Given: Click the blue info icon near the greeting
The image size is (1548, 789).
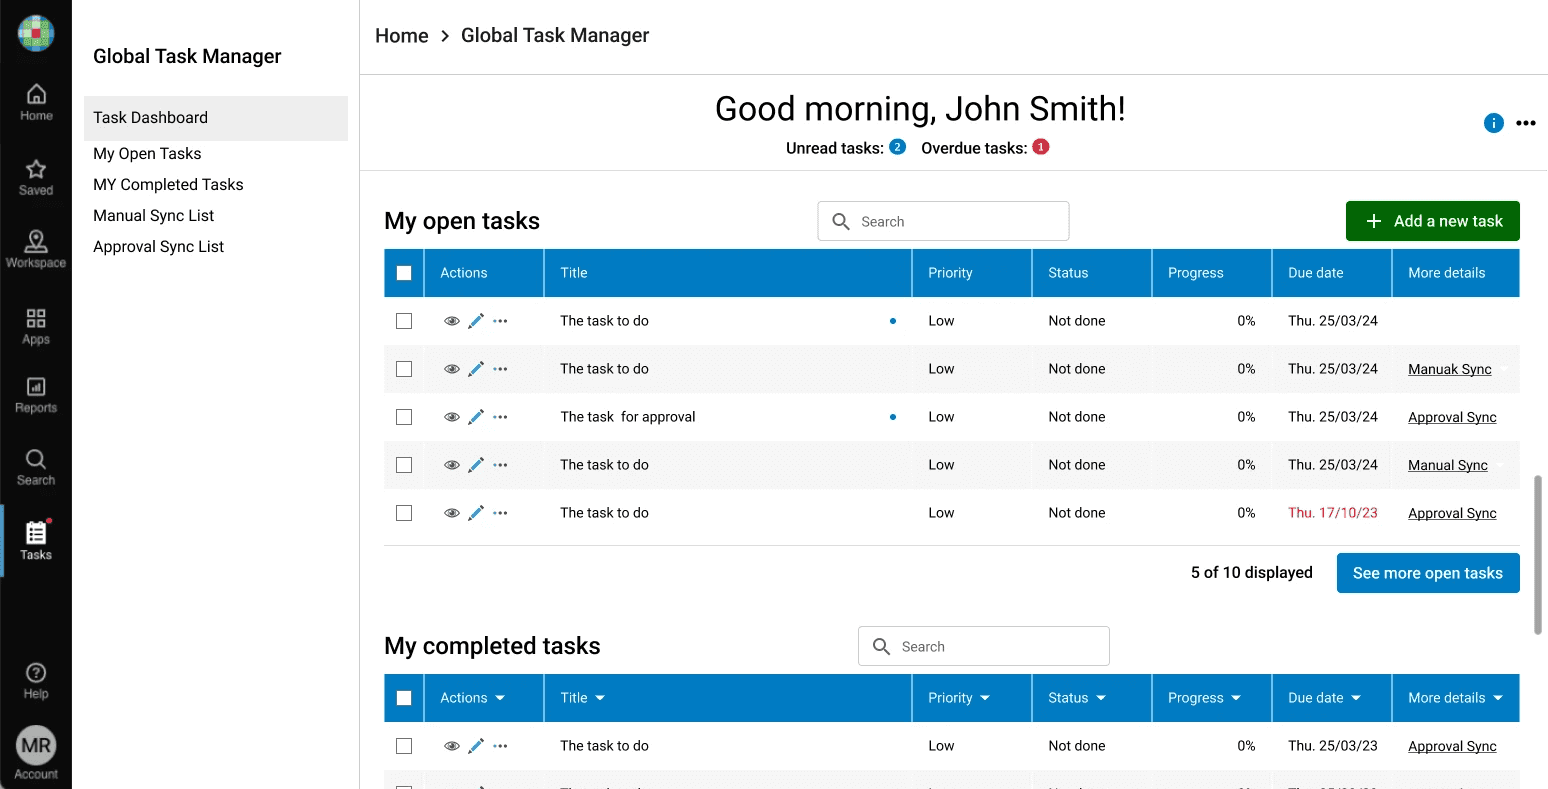Looking at the screenshot, I should click(1494, 123).
